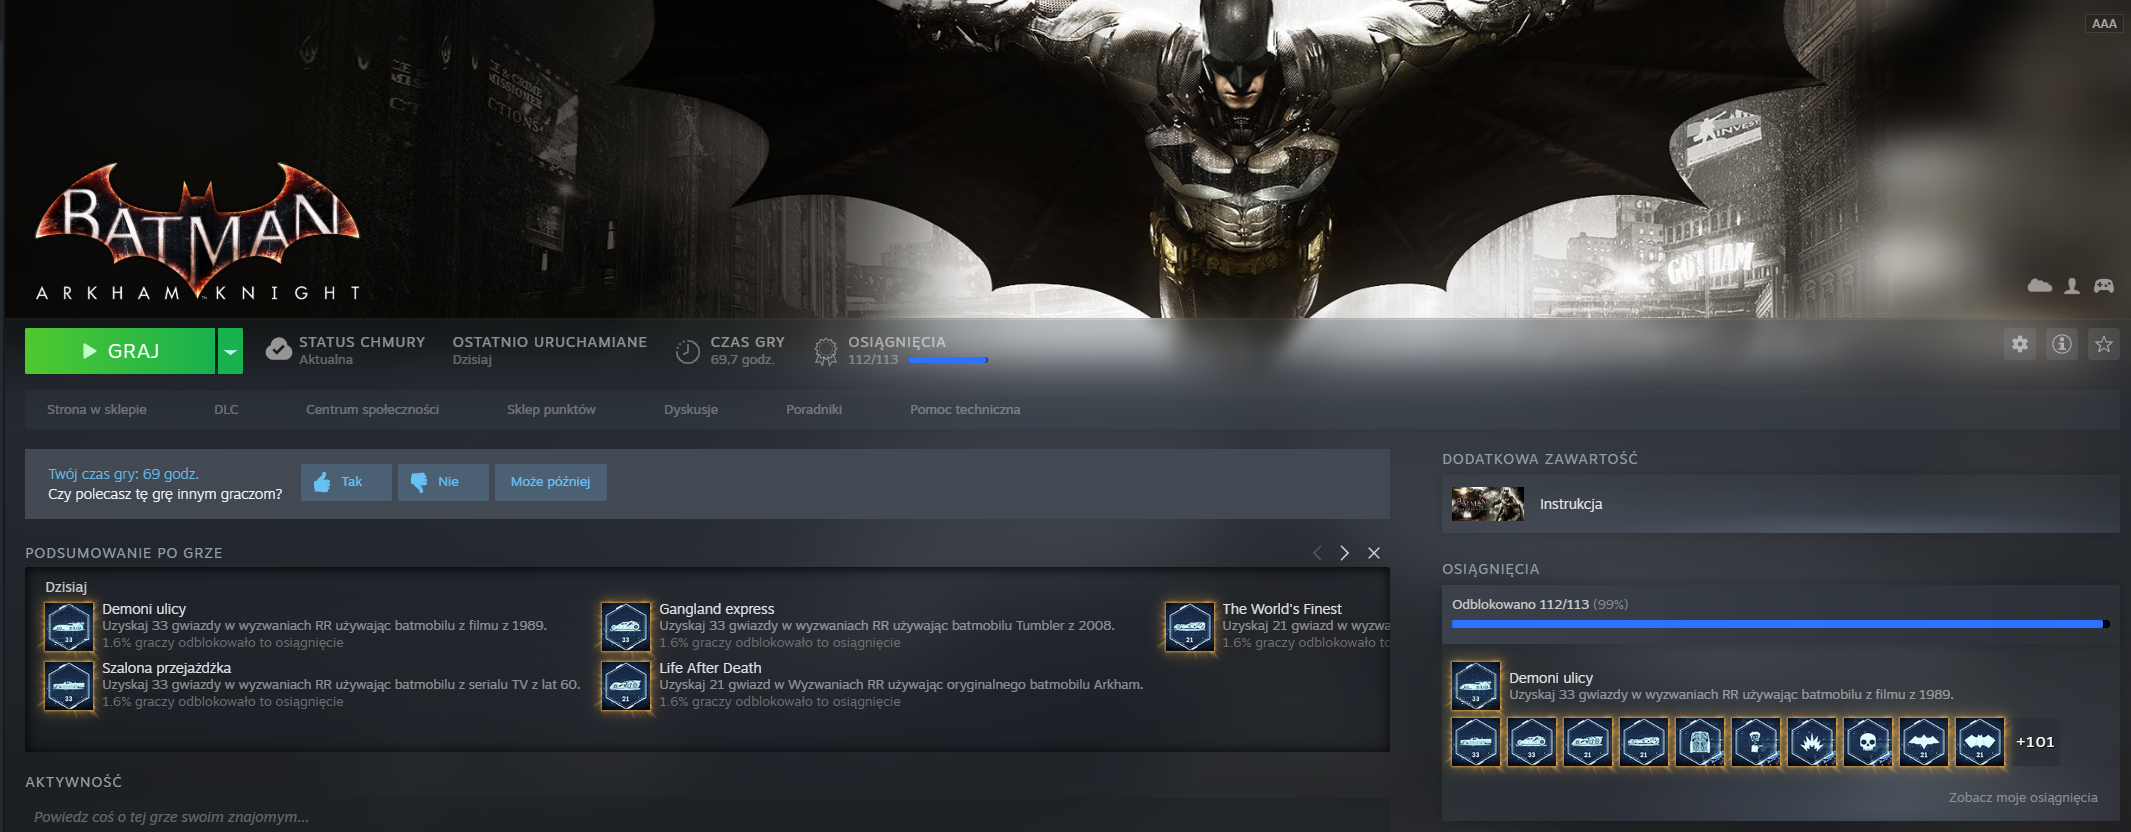Click the single-player person icon on the banner
The width and height of the screenshot is (2131, 832).
click(x=2072, y=286)
